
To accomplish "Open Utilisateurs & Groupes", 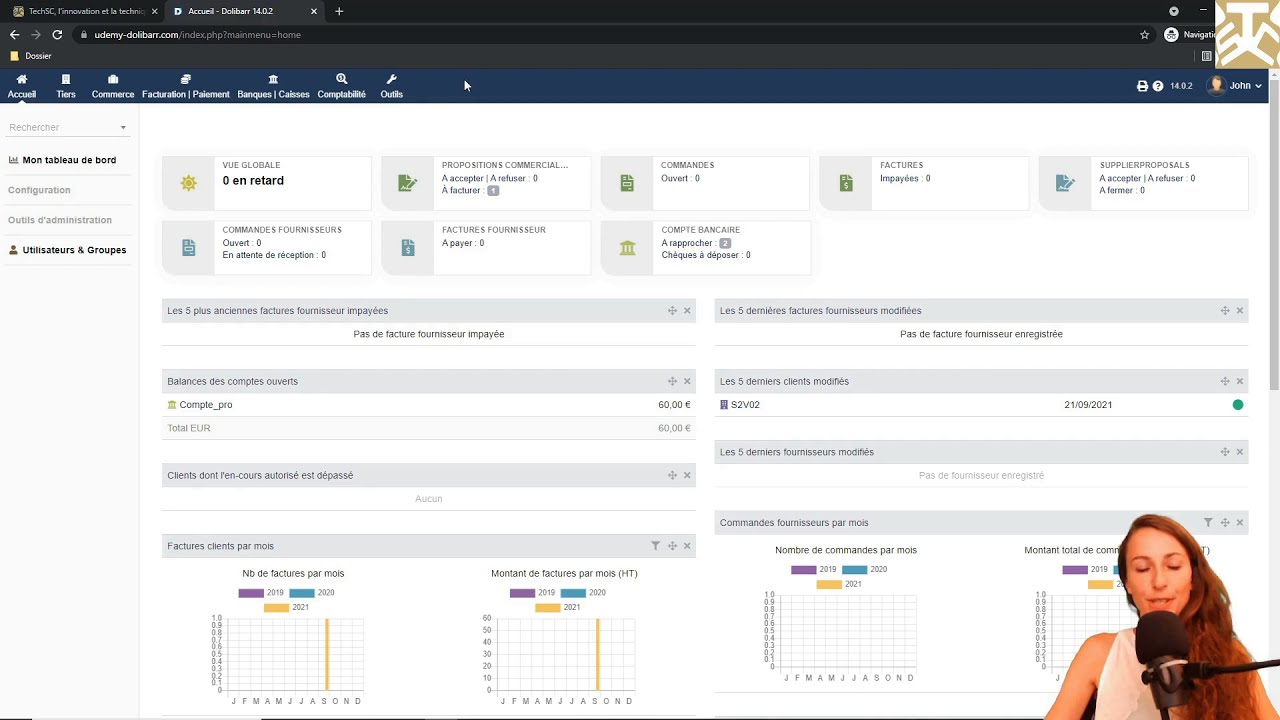I will 67,250.
